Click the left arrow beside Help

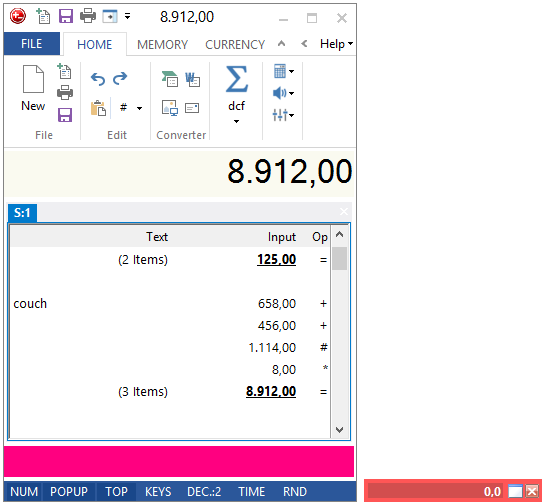point(304,44)
